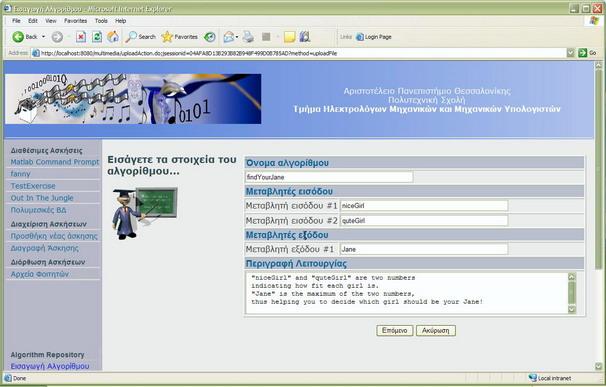
Task: Click the multimedia banner image
Action: pos(133,99)
